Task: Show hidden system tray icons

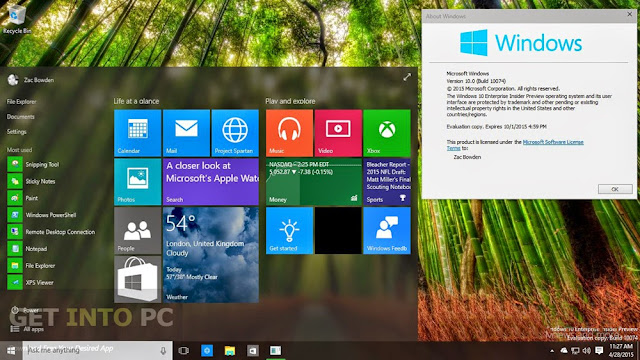Action: pyautogui.click(x=552, y=351)
